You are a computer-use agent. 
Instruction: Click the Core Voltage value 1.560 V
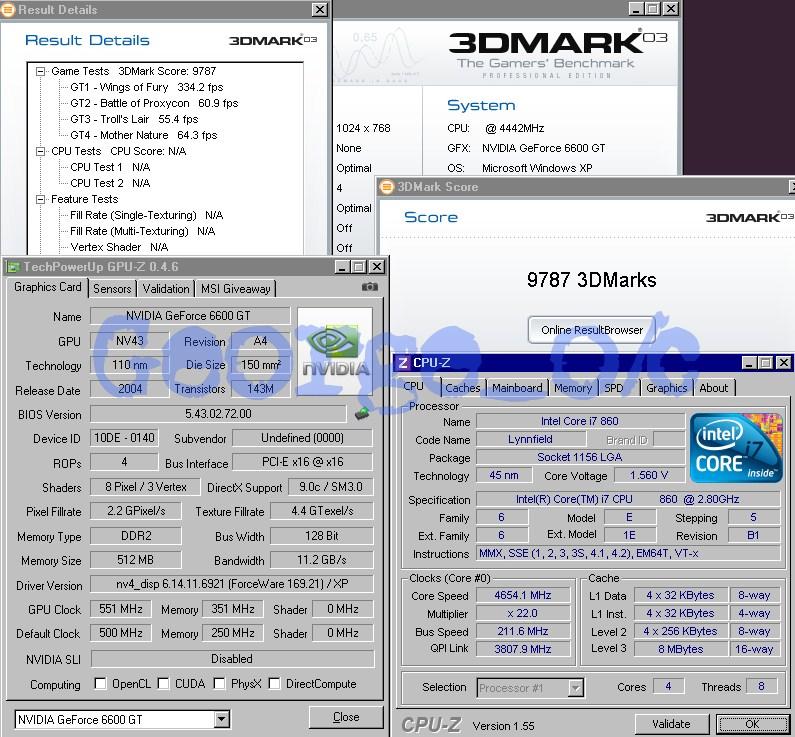648,475
